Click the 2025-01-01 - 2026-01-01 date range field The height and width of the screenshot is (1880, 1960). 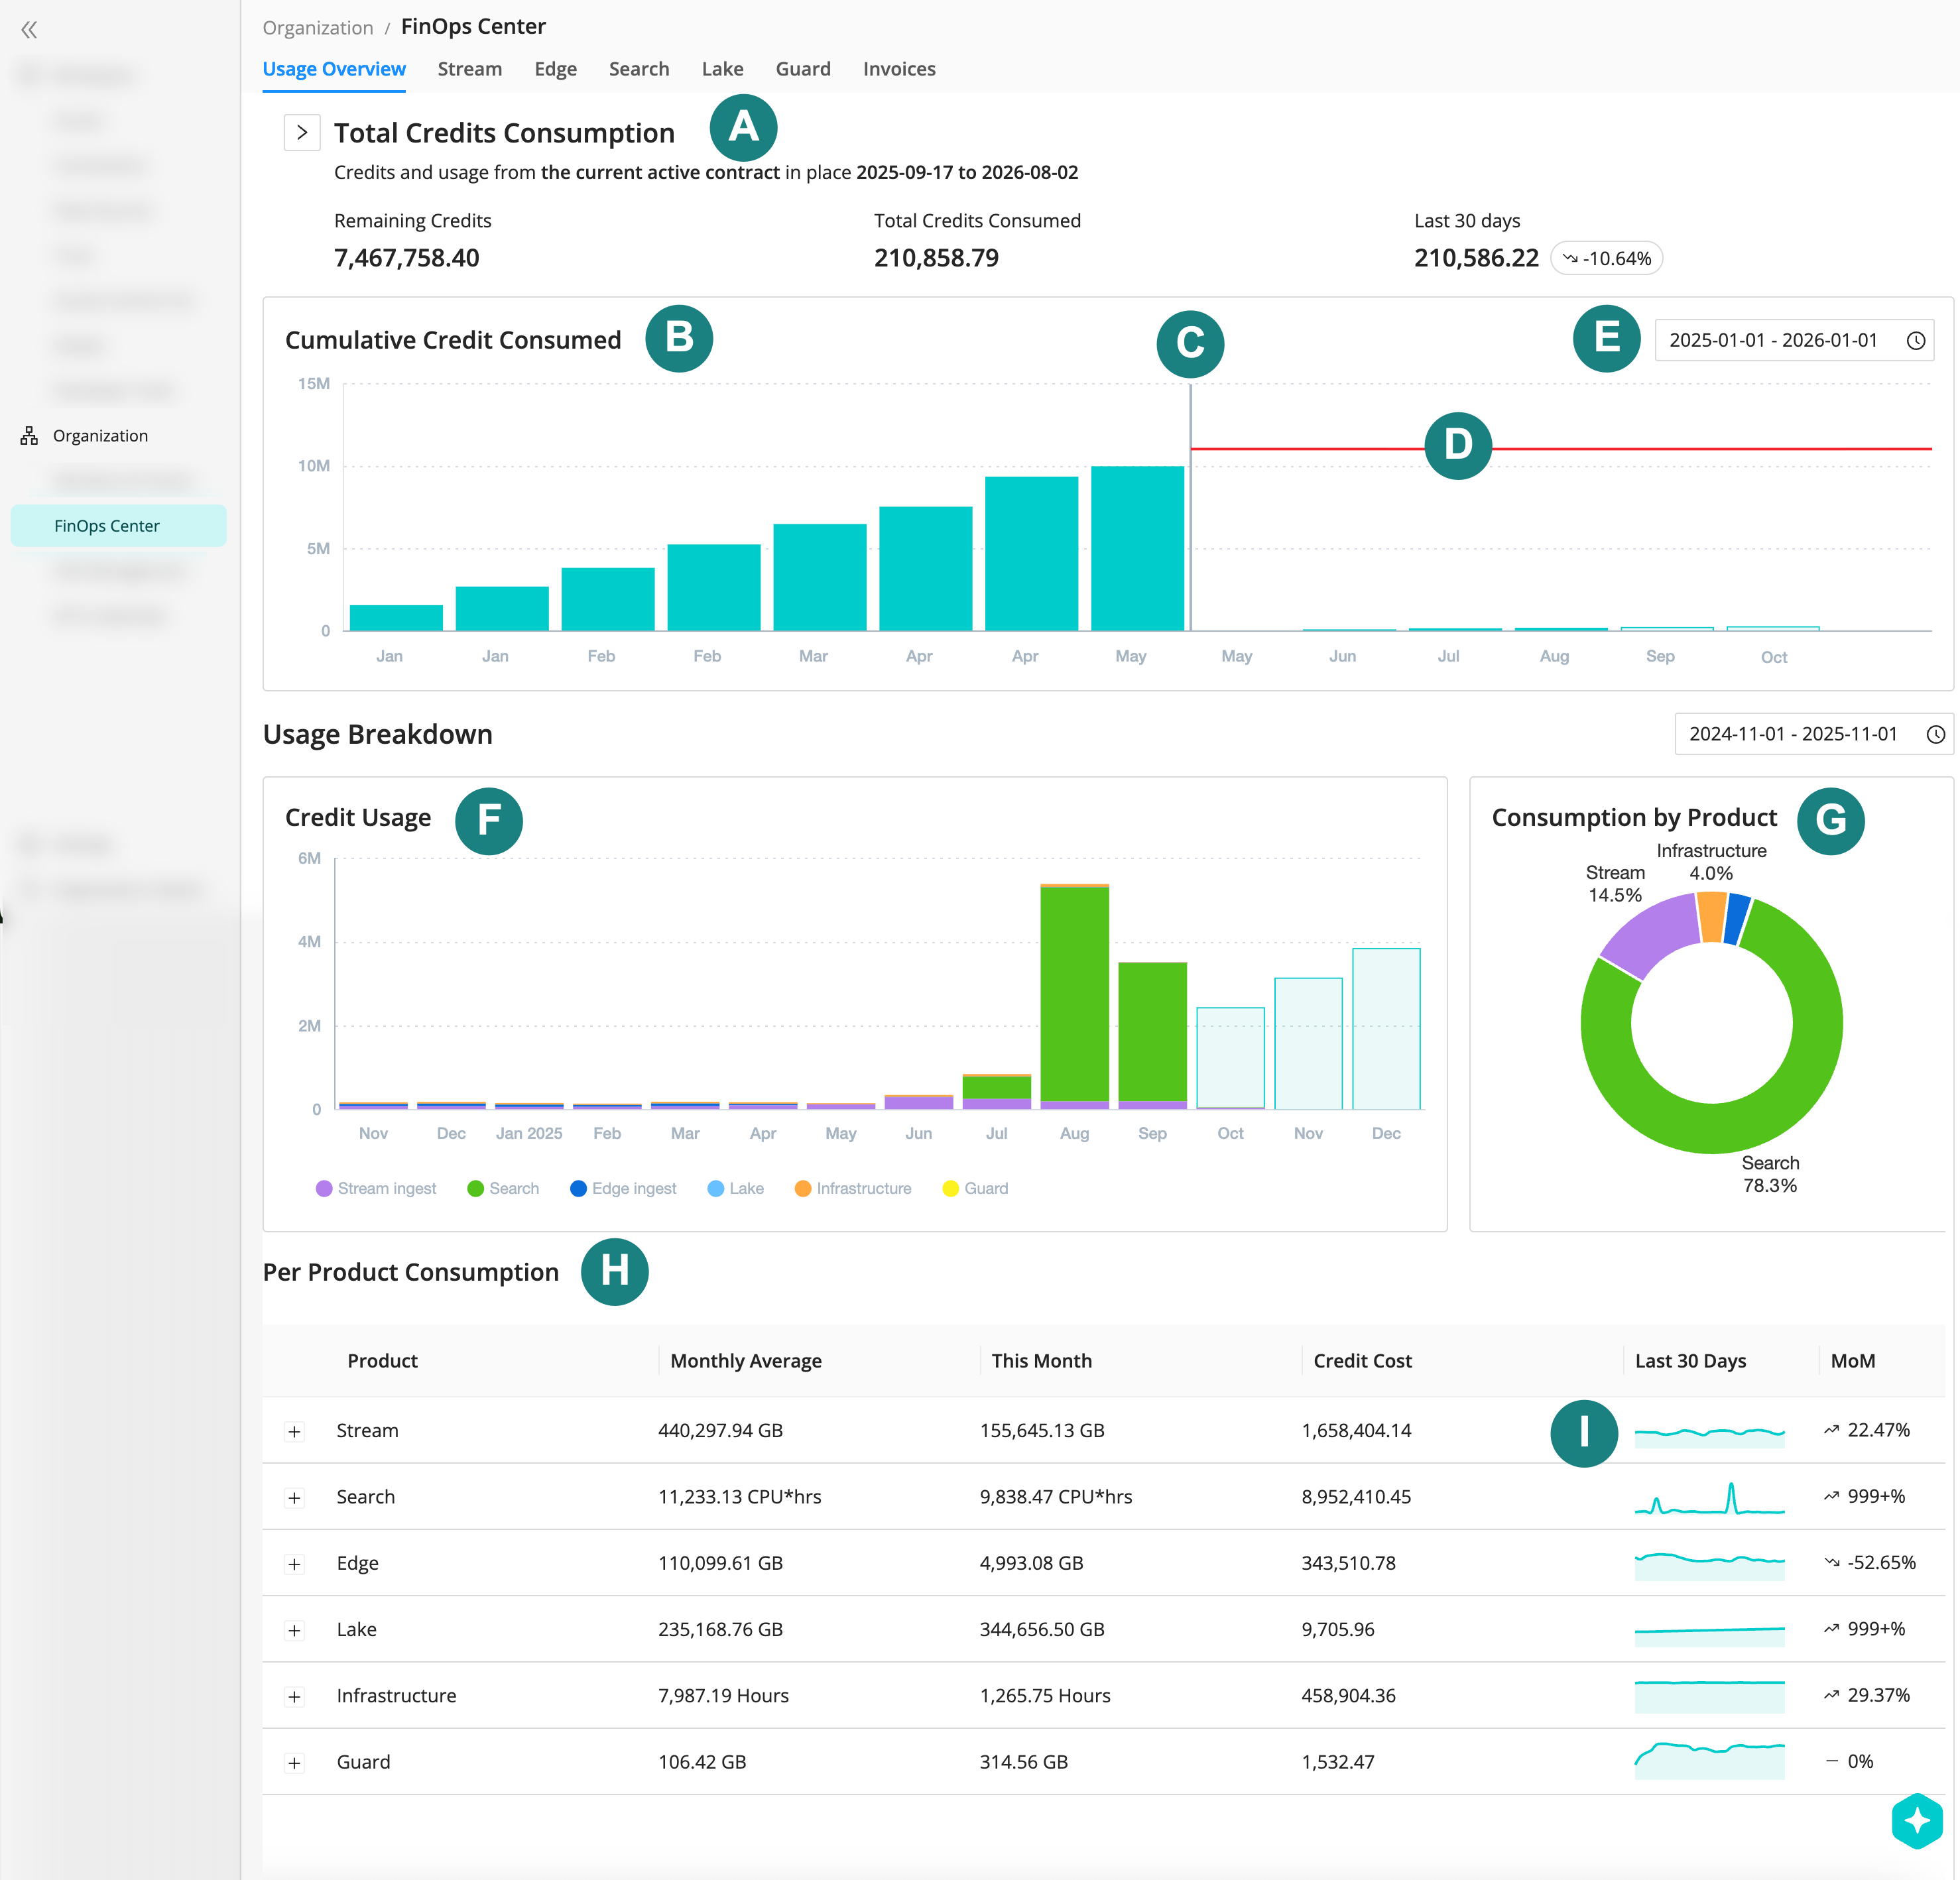(1772, 341)
